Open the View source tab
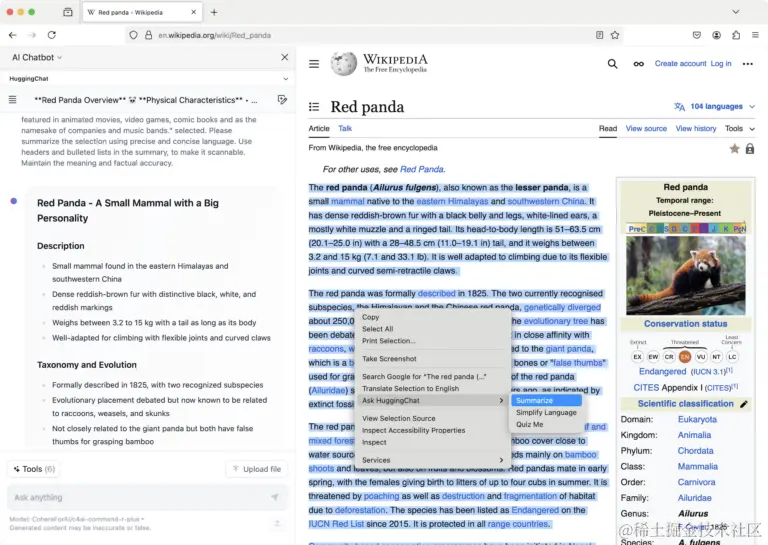768x545 pixels. [x=646, y=128]
